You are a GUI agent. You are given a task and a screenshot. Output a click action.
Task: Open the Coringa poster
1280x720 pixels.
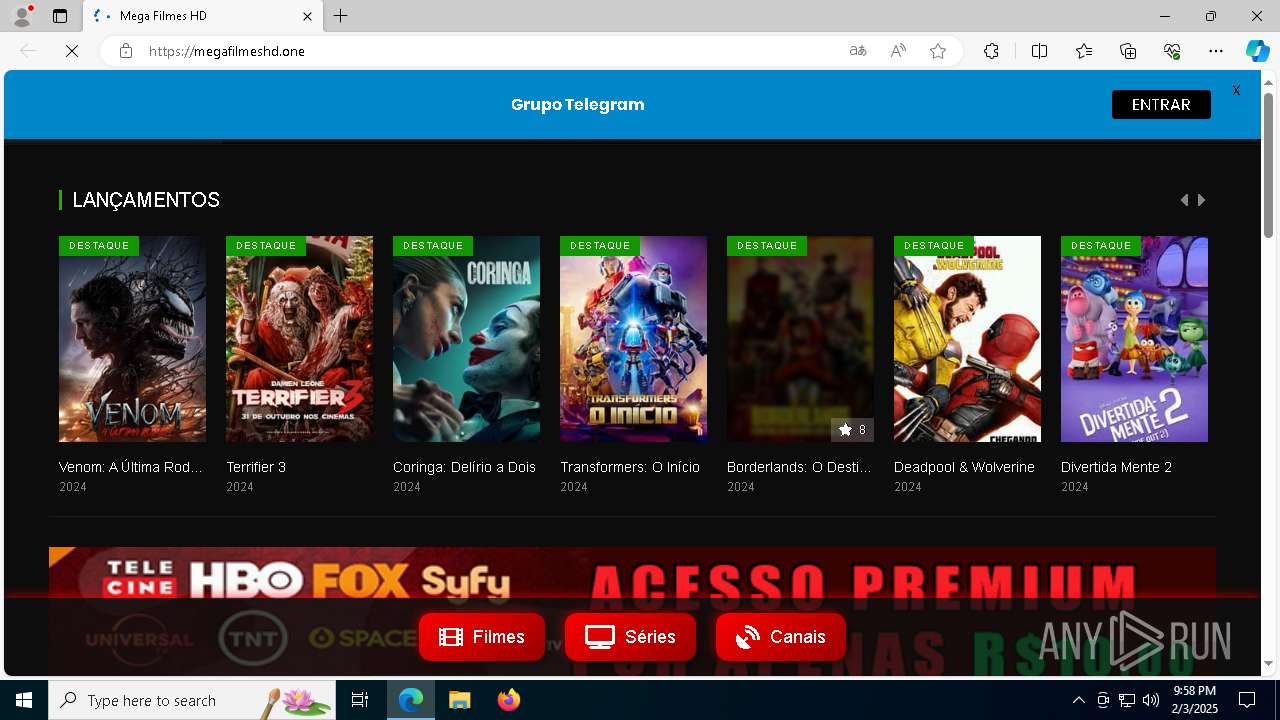[x=466, y=339]
